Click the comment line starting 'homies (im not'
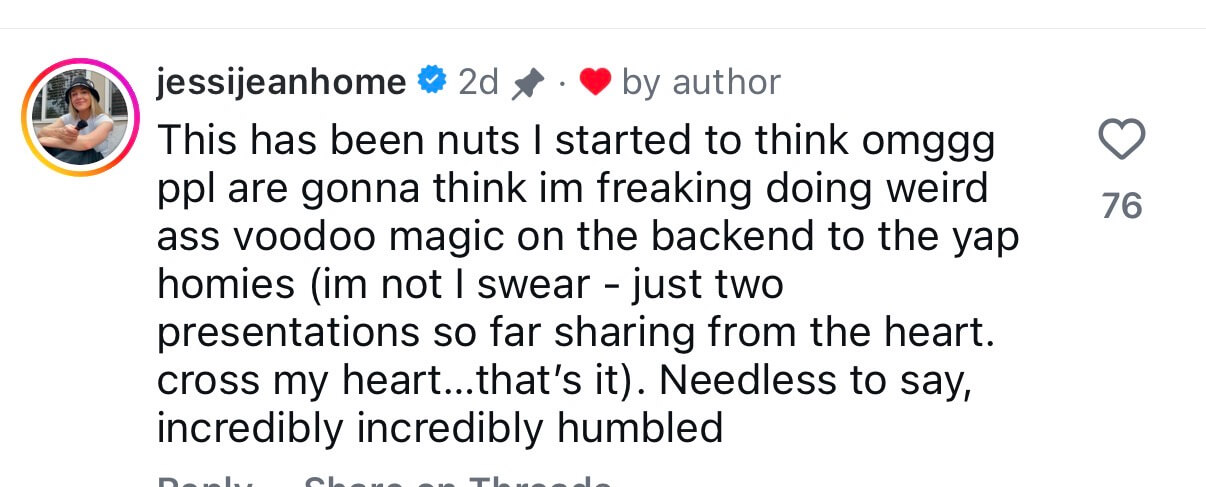The height and width of the screenshot is (487, 1206). (470, 285)
